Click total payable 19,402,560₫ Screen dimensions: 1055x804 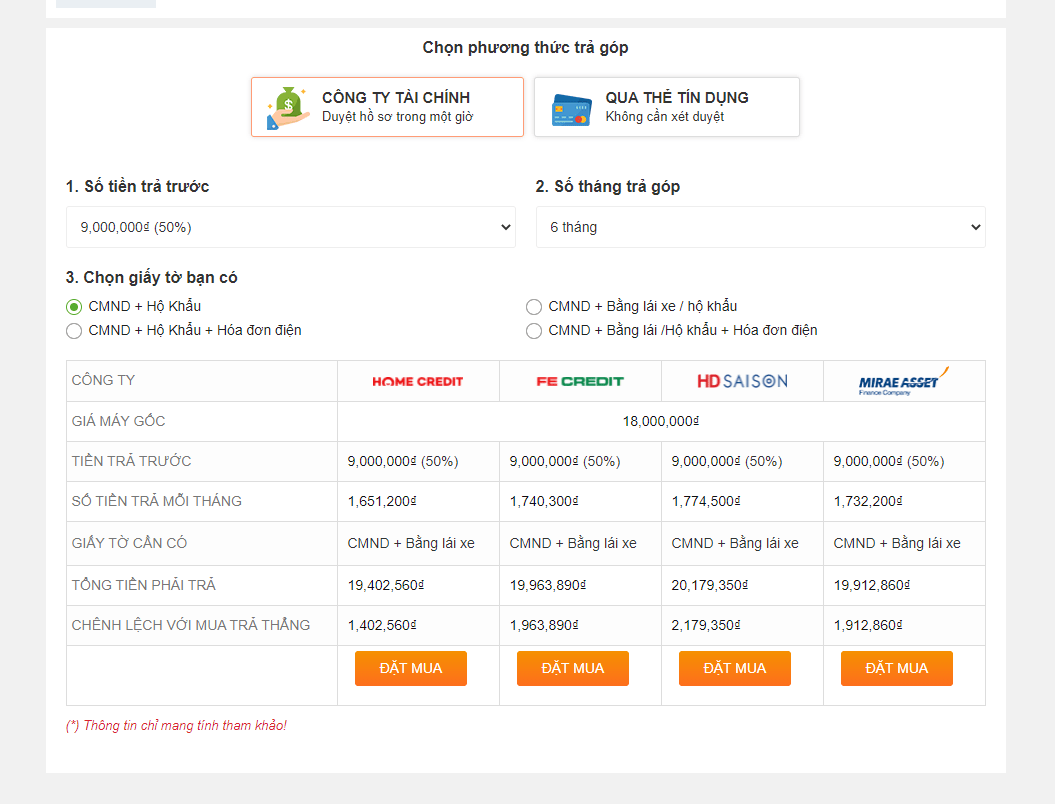(x=386, y=585)
